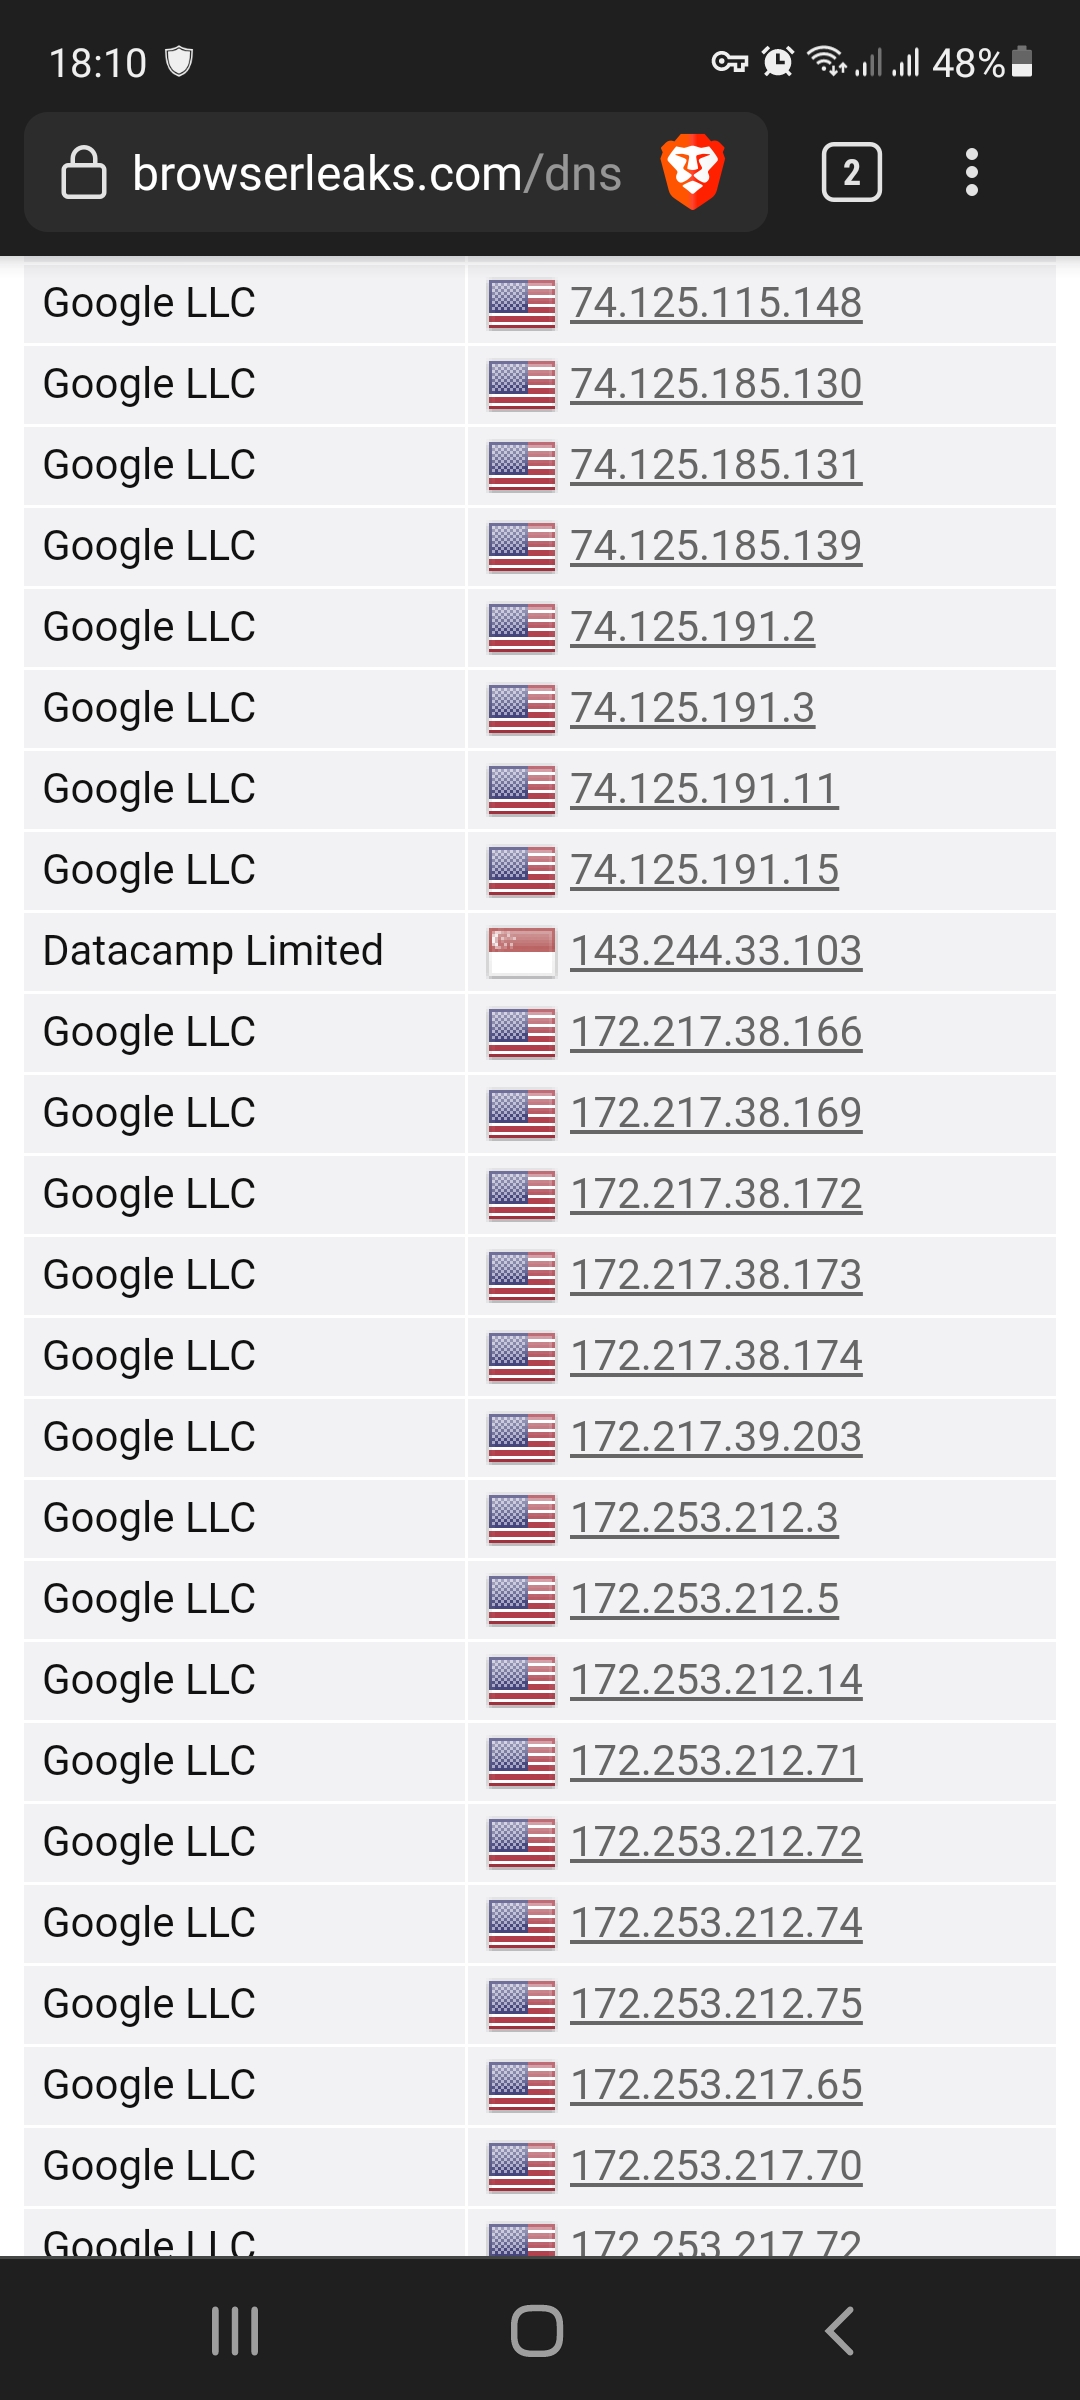
Task: Open IP link 172.217.38.166
Action: pos(716,1032)
